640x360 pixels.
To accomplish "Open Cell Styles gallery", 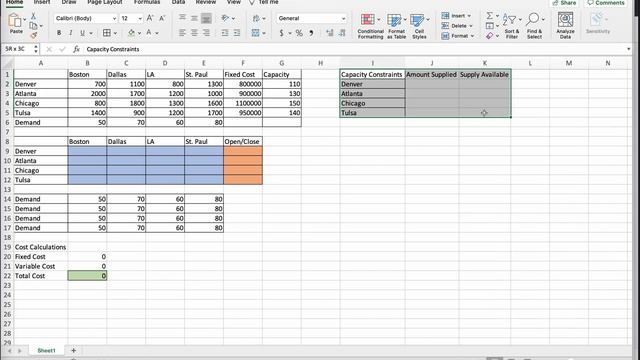I will 419,26.
